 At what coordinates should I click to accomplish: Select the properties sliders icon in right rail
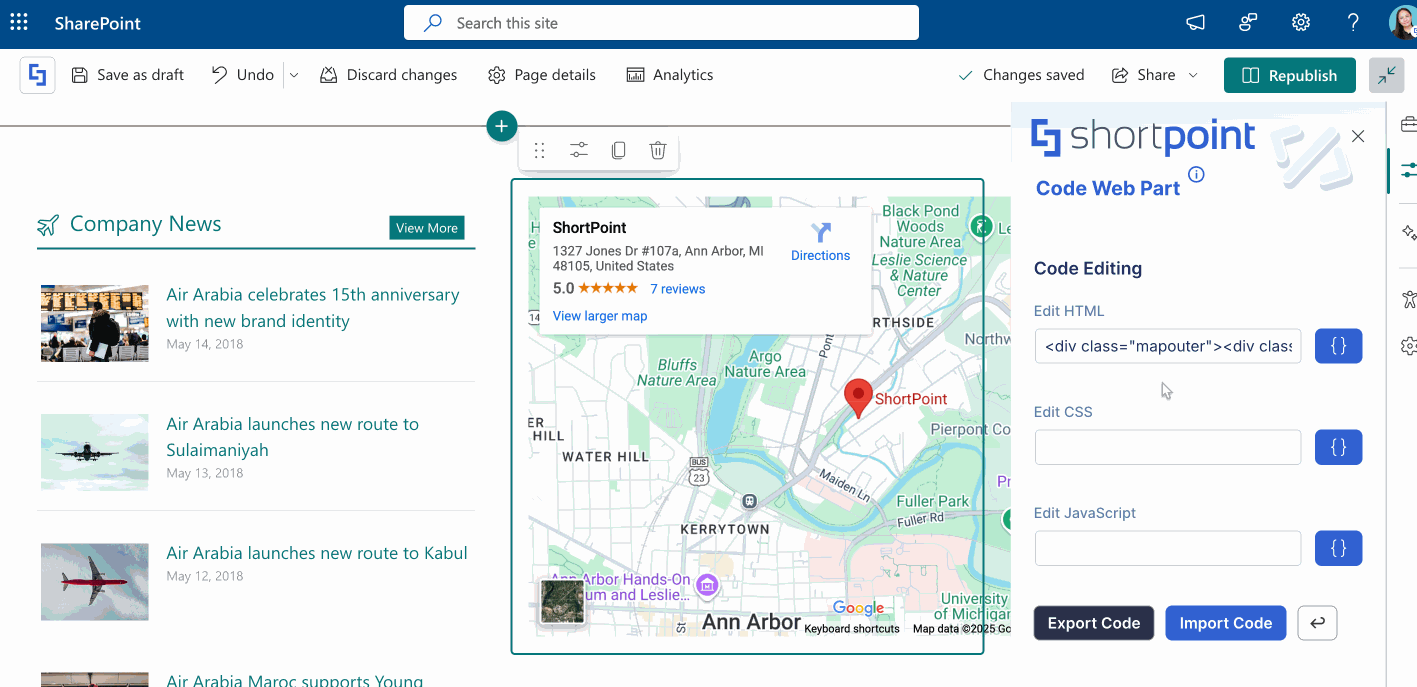click(x=1408, y=170)
